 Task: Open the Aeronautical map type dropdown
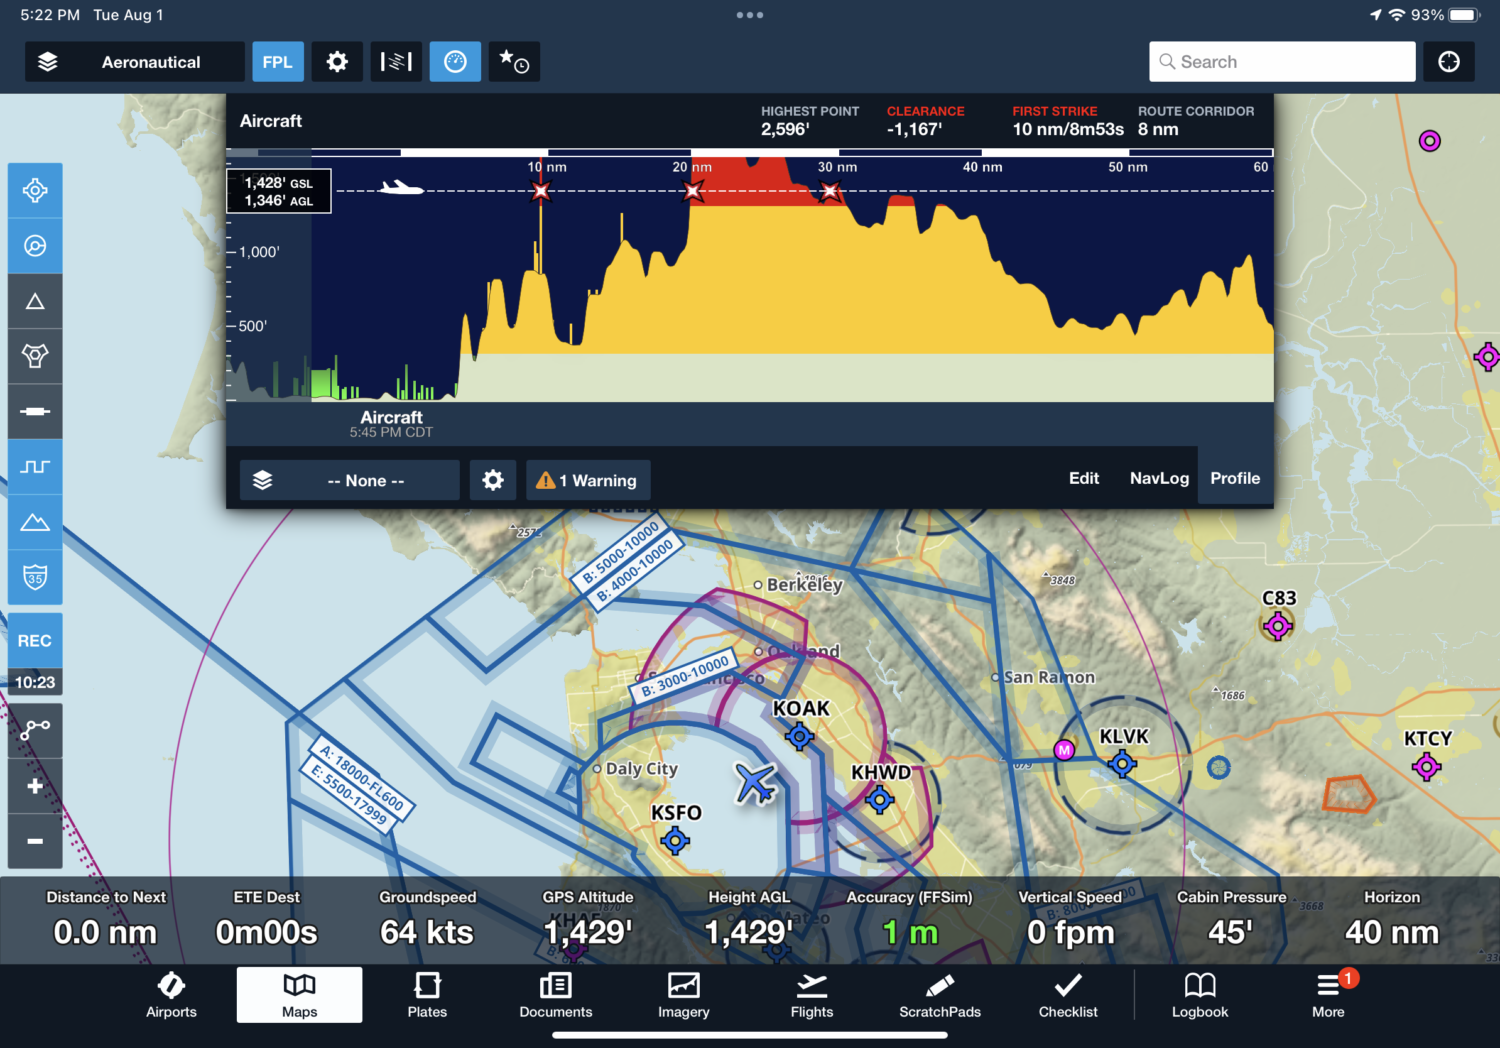(150, 61)
